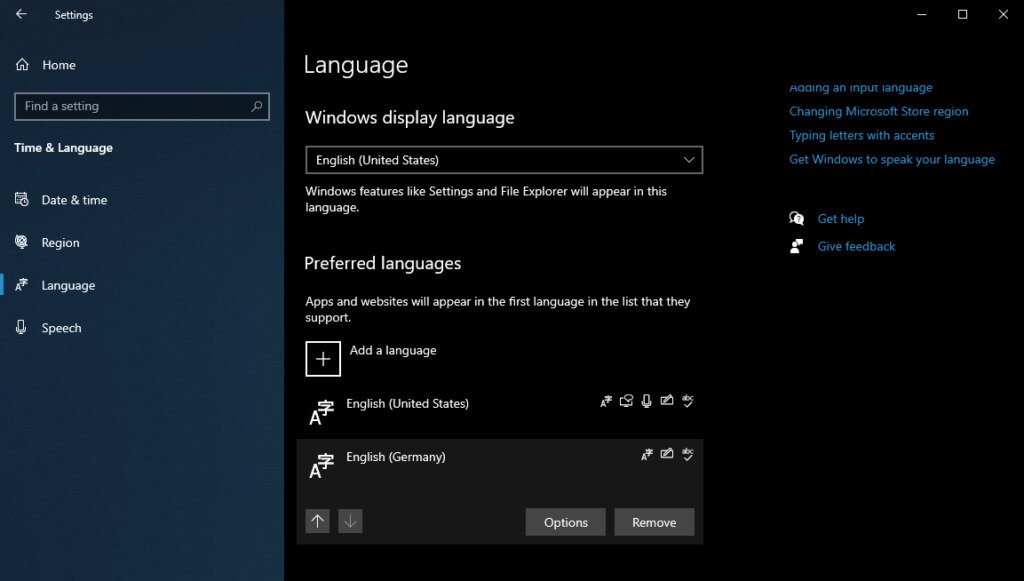
Task: Click the speech recognition microphone icon for English (United States)
Action: click(x=647, y=400)
